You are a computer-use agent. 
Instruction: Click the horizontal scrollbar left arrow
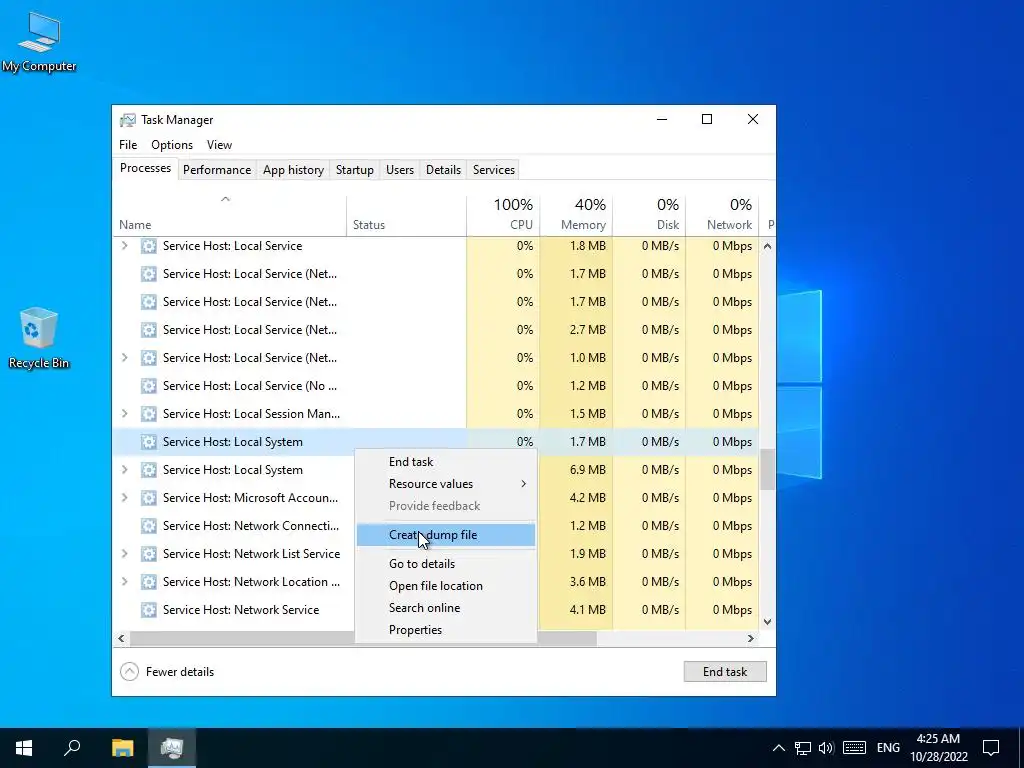click(x=121, y=639)
